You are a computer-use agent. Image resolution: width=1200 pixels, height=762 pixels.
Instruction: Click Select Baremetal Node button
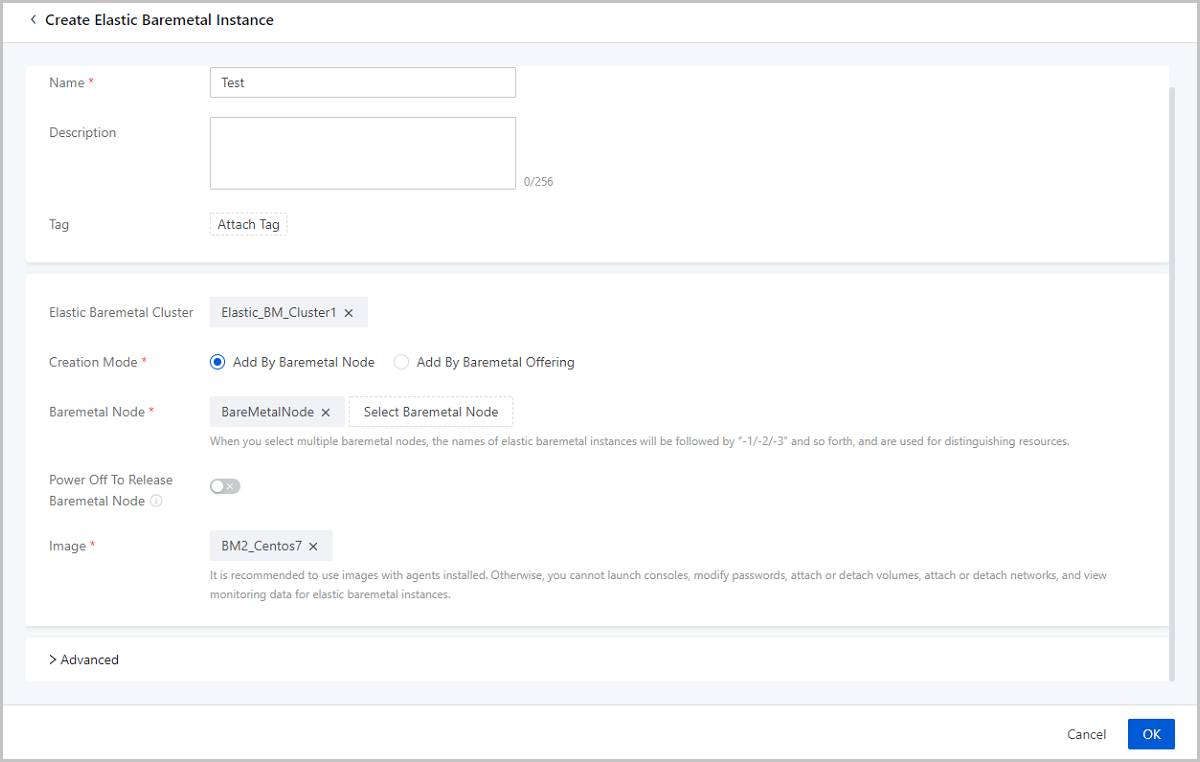(430, 412)
